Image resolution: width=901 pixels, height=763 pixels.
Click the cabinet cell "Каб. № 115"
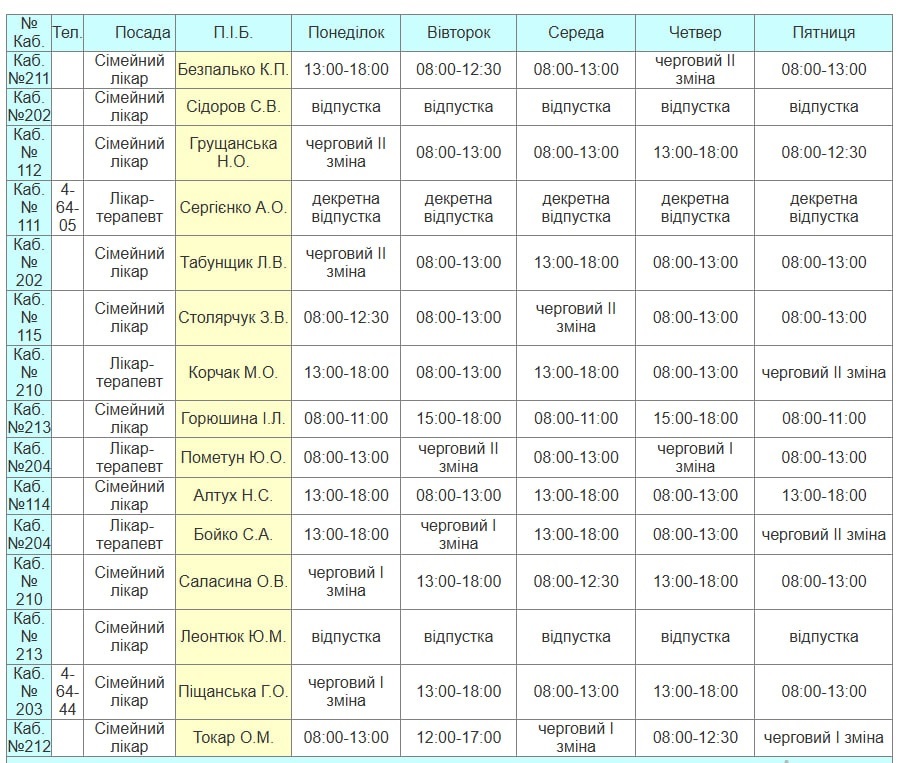29,318
